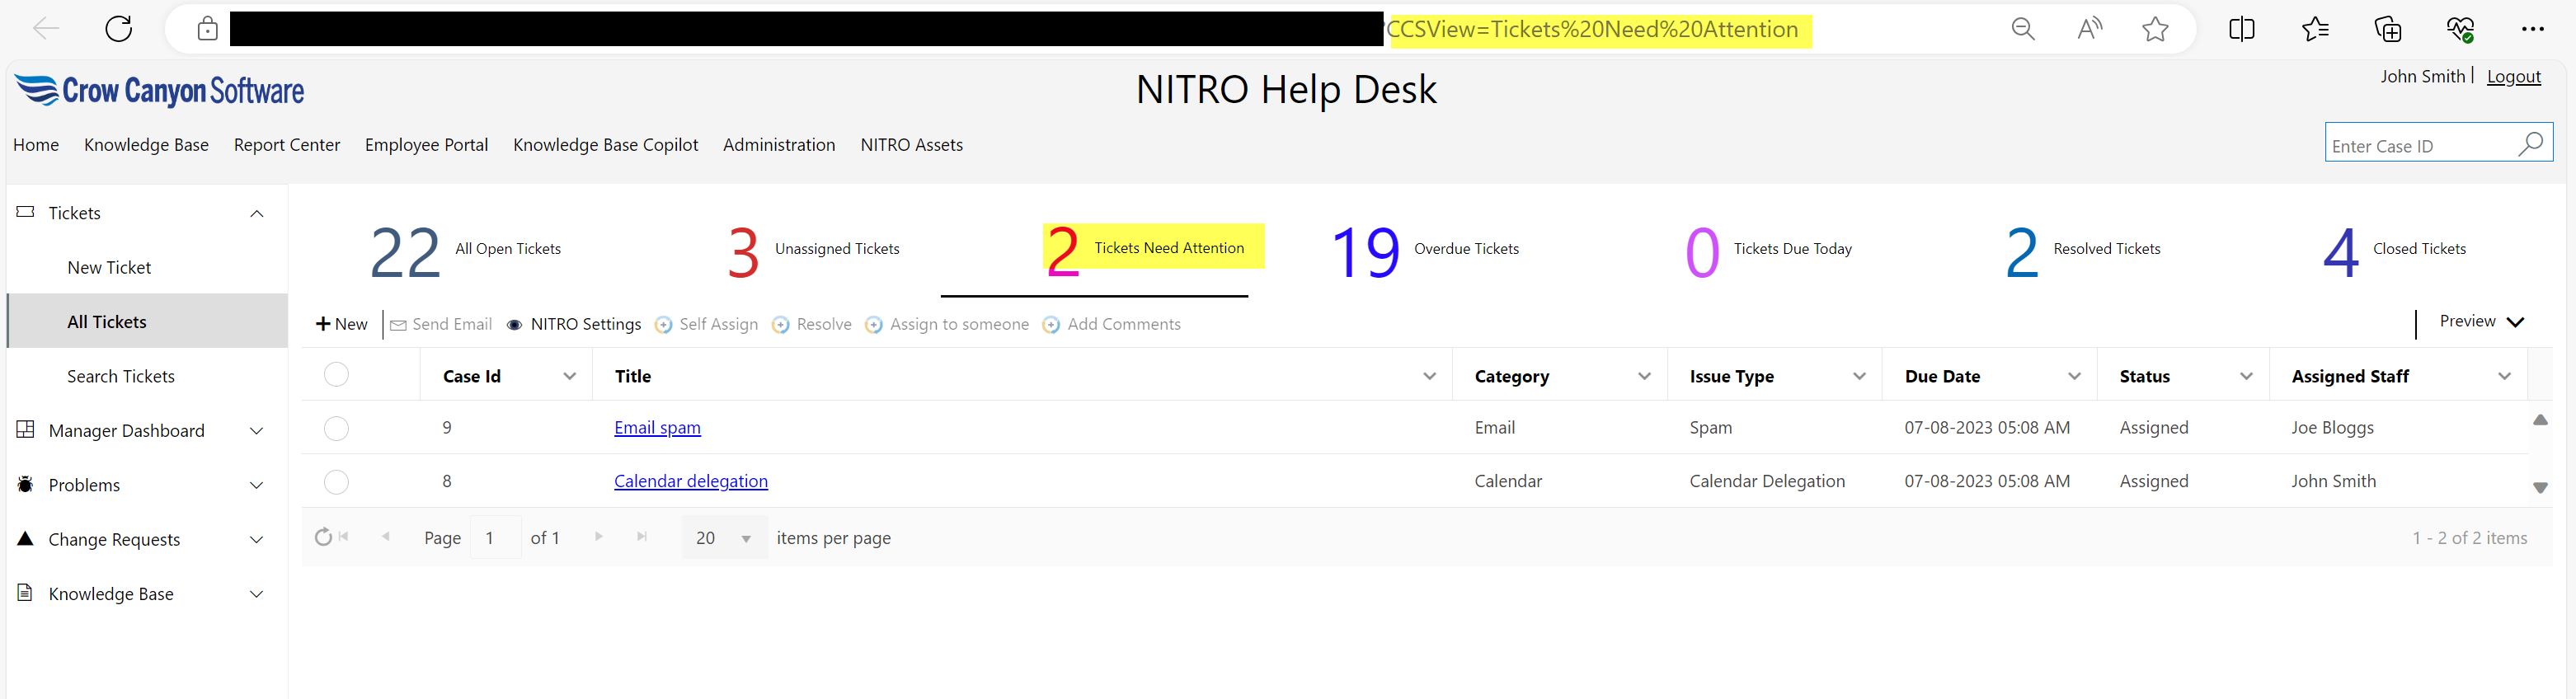
Task: Click the Logout link
Action: coord(2513,77)
